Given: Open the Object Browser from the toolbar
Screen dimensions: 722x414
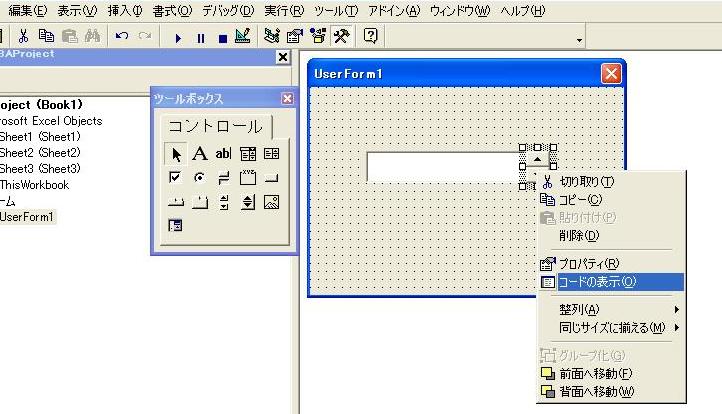Looking at the screenshot, I should (x=319, y=37).
